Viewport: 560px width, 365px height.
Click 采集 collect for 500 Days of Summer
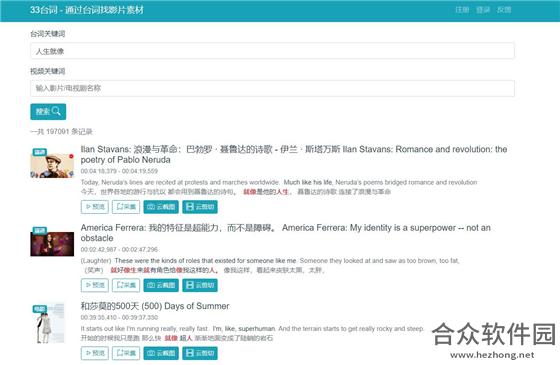coord(126,353)
